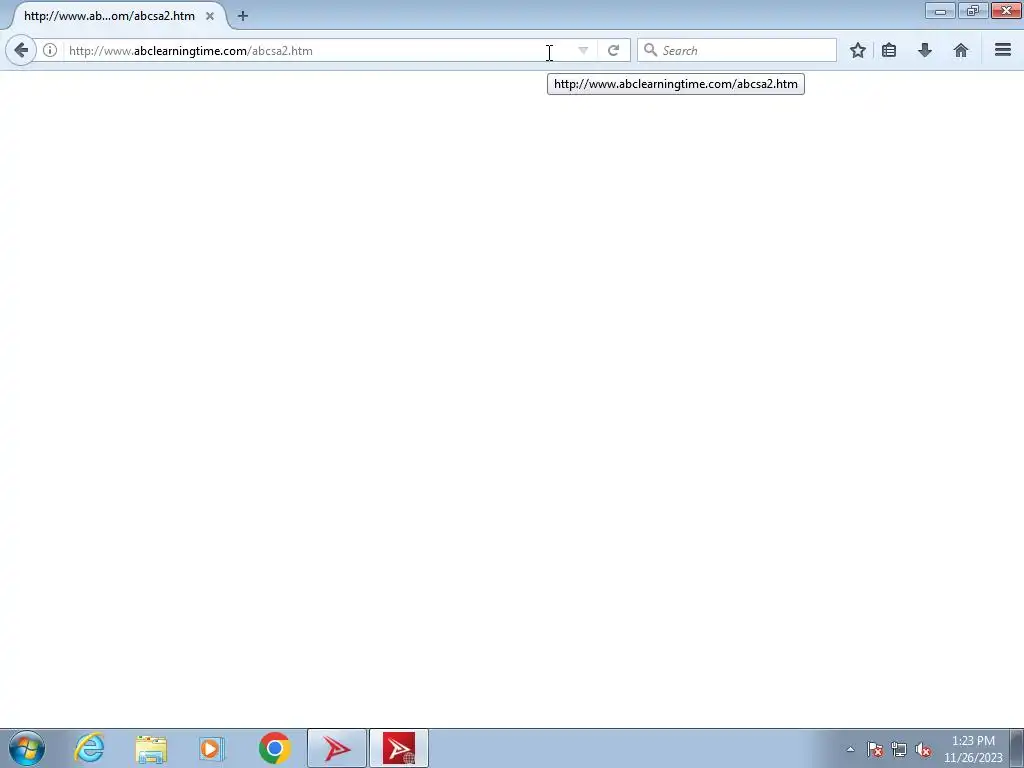Open the Firefox hamburger menu

[x=1003, y=50]
